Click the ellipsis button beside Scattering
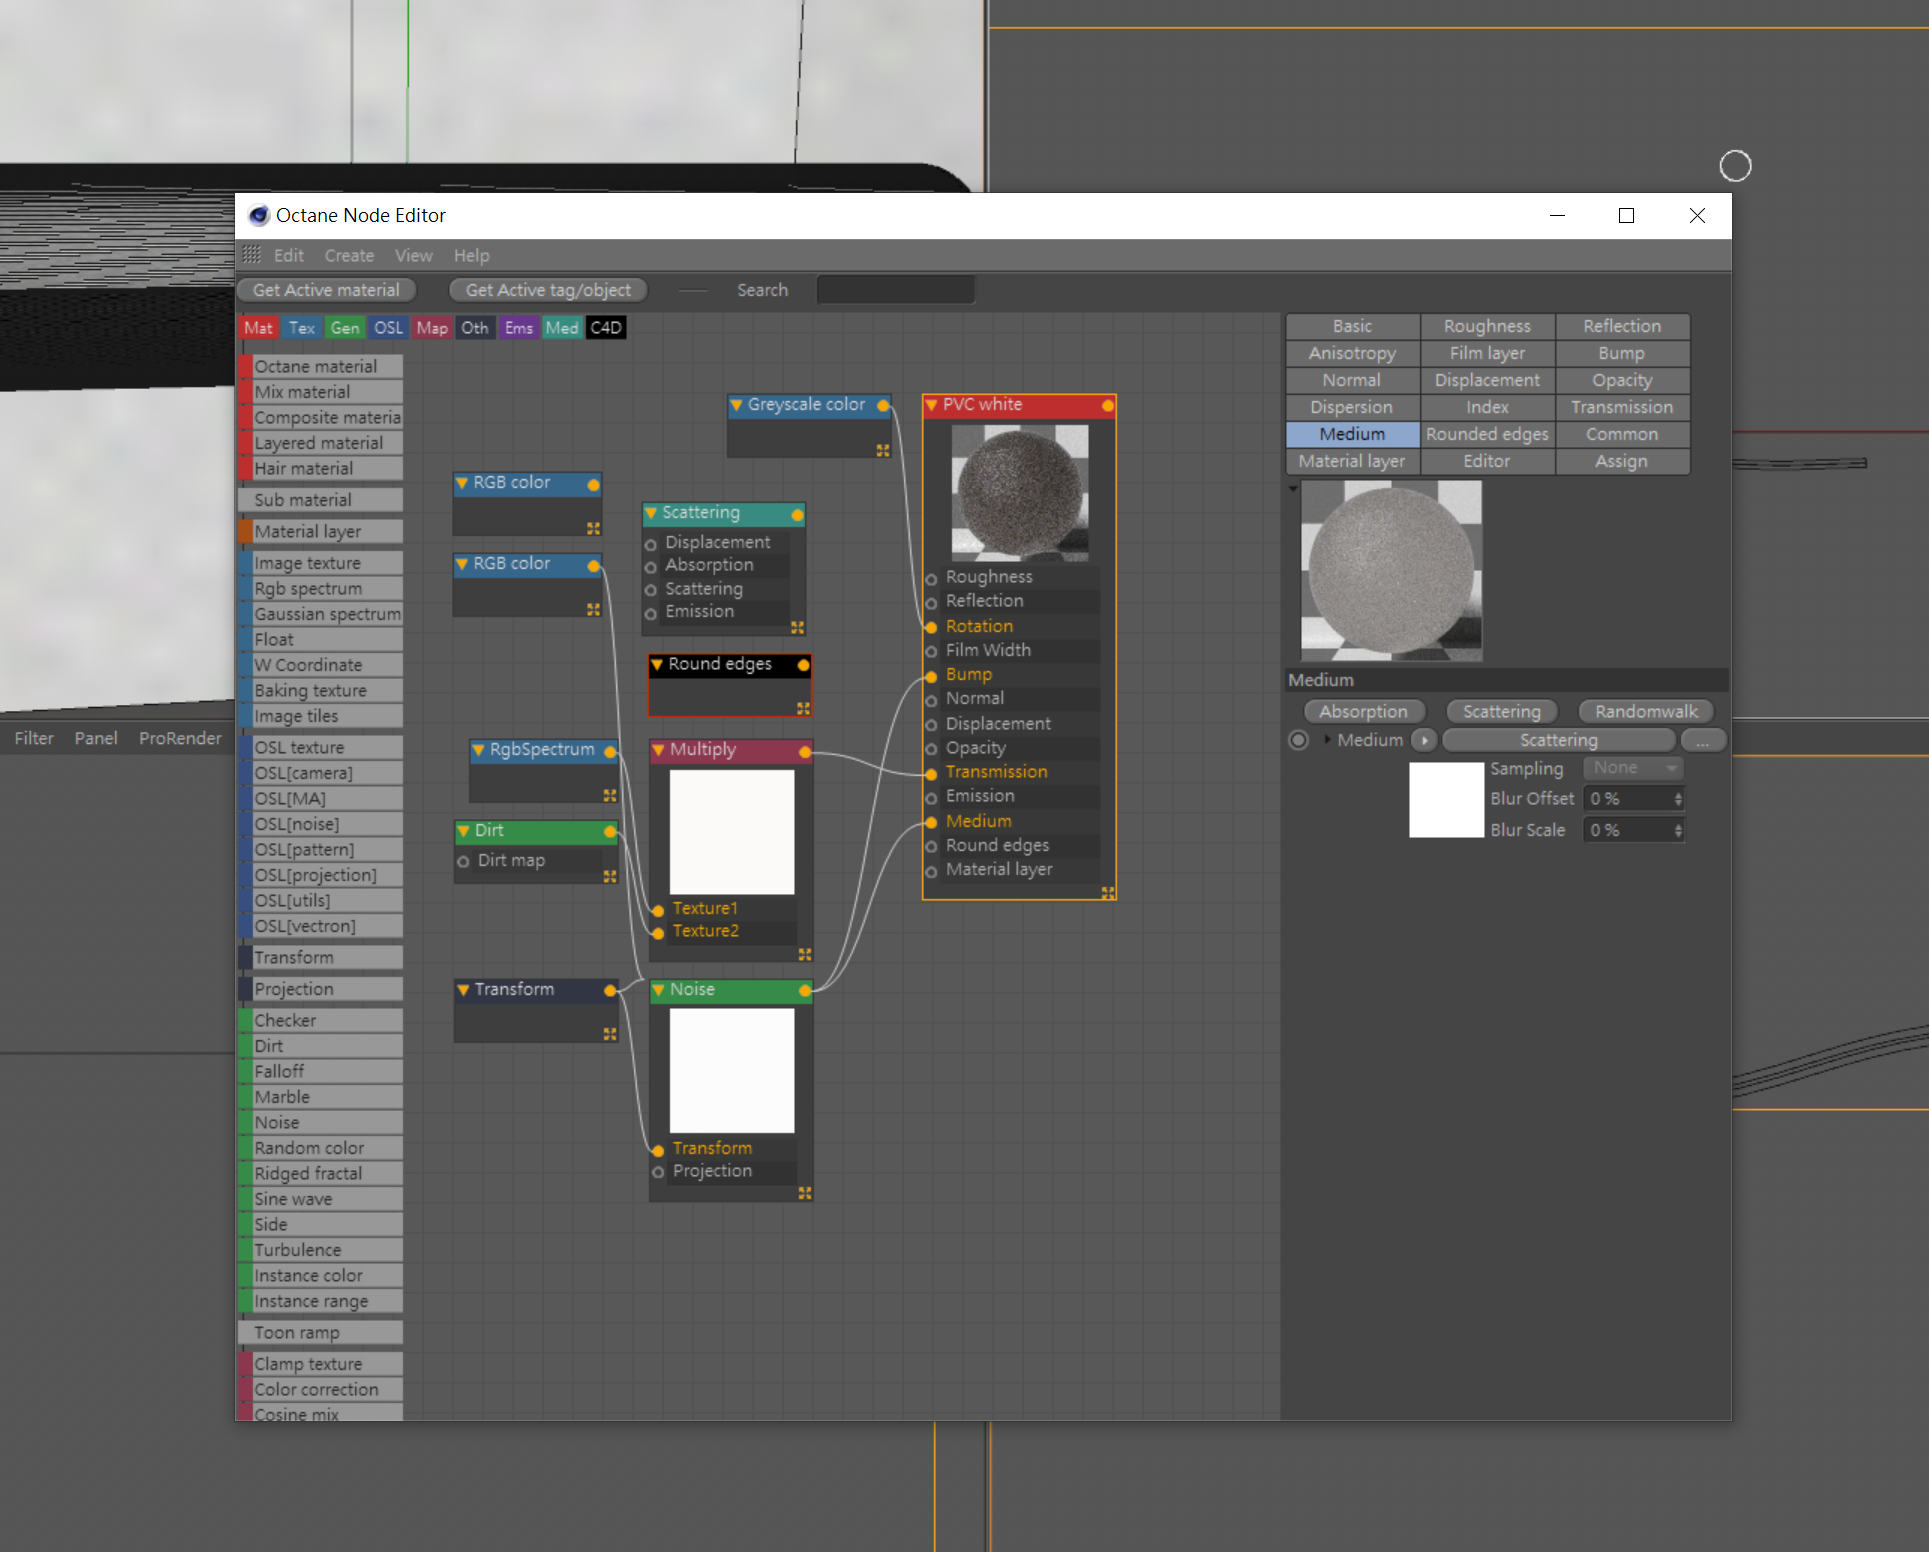This screenshot has height=1552, width=1929. tap(1702, 740)
